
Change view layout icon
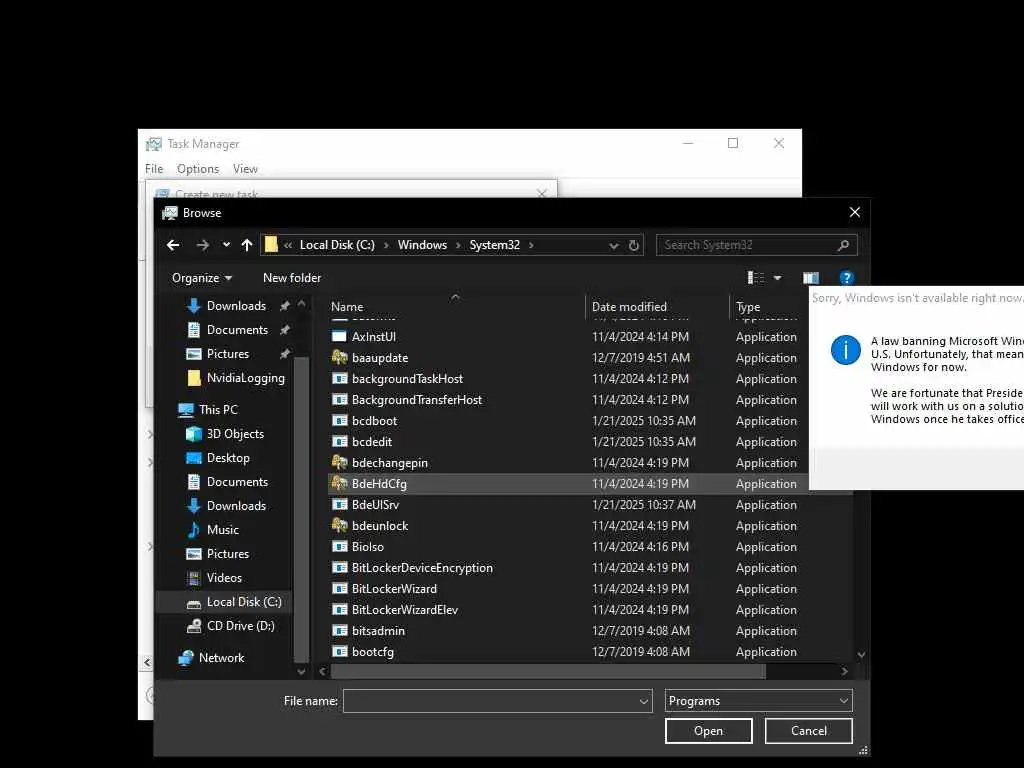(x=756, y=278)
